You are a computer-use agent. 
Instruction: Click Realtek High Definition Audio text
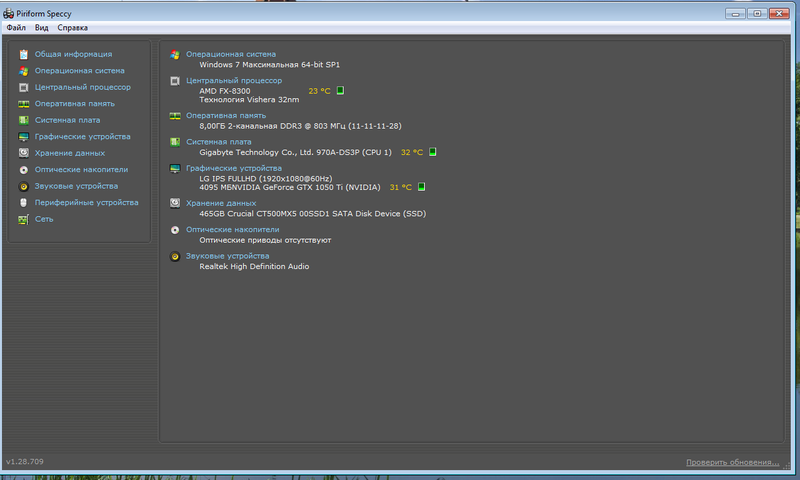(x=254, y=266)
